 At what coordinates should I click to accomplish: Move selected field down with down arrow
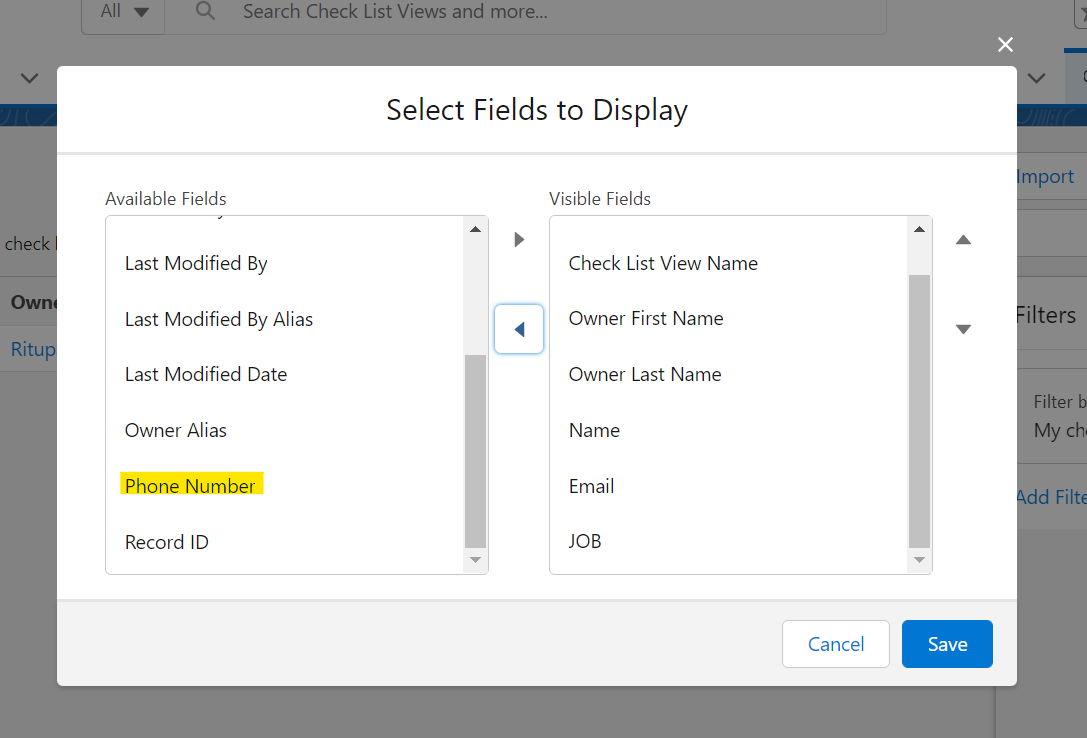pos(963,329)
